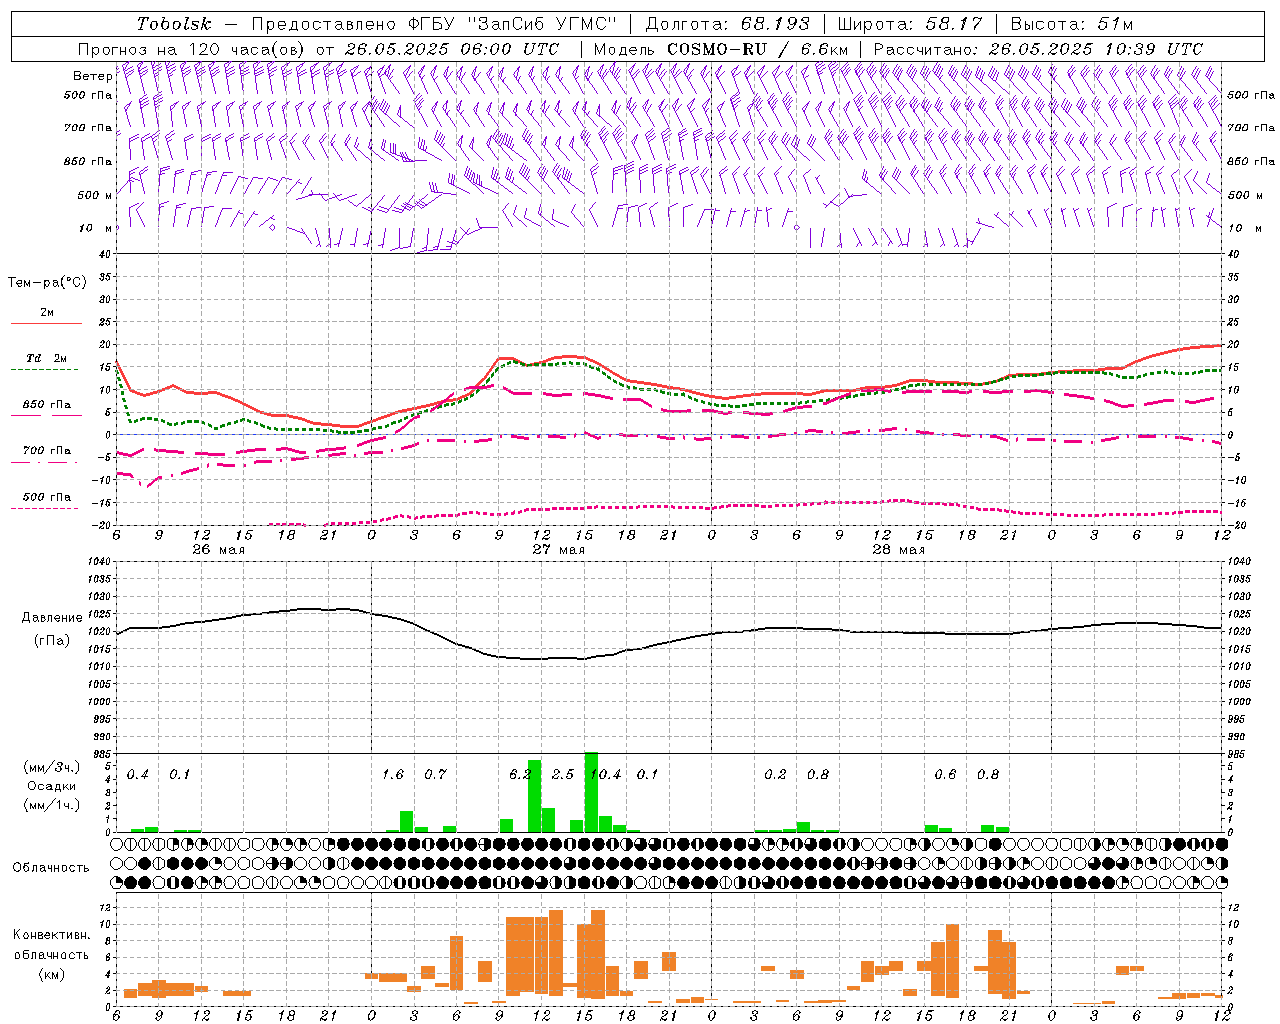The image size is (1280, 1024).
Task: Click the 0.7 precipitation value
Action: coord(435,775)
